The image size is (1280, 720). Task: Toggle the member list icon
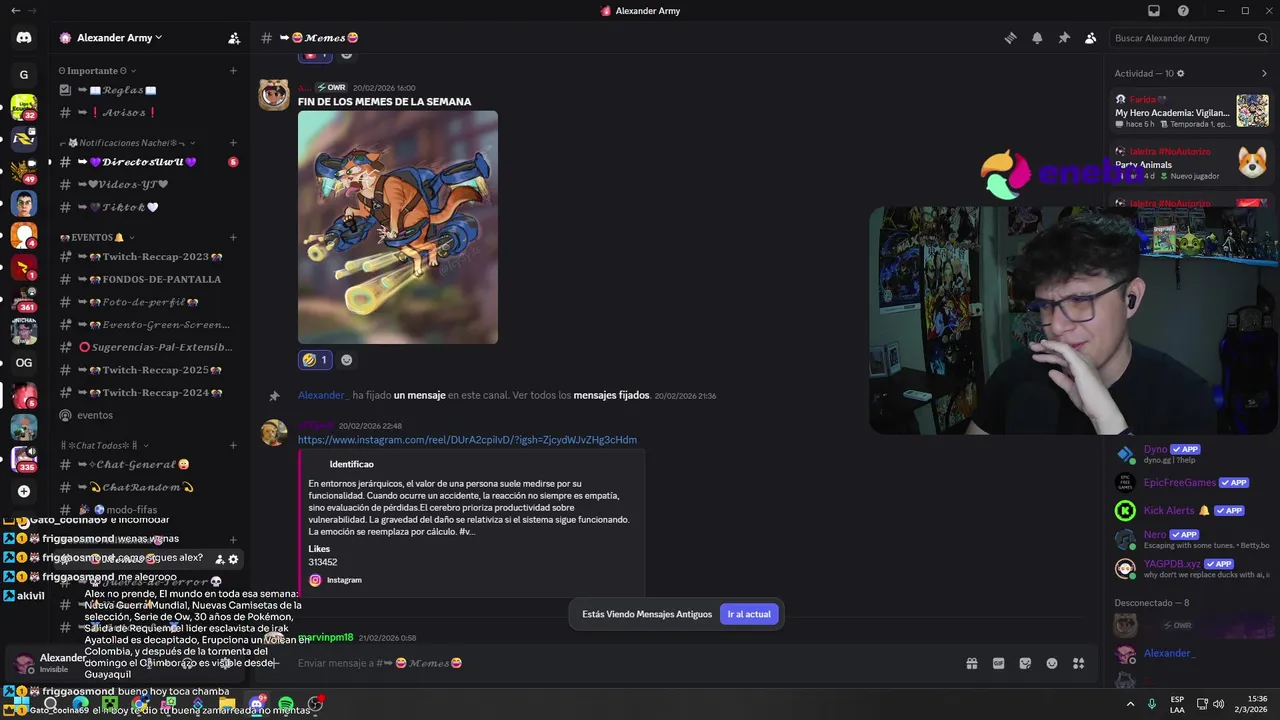click(1091, 38)
